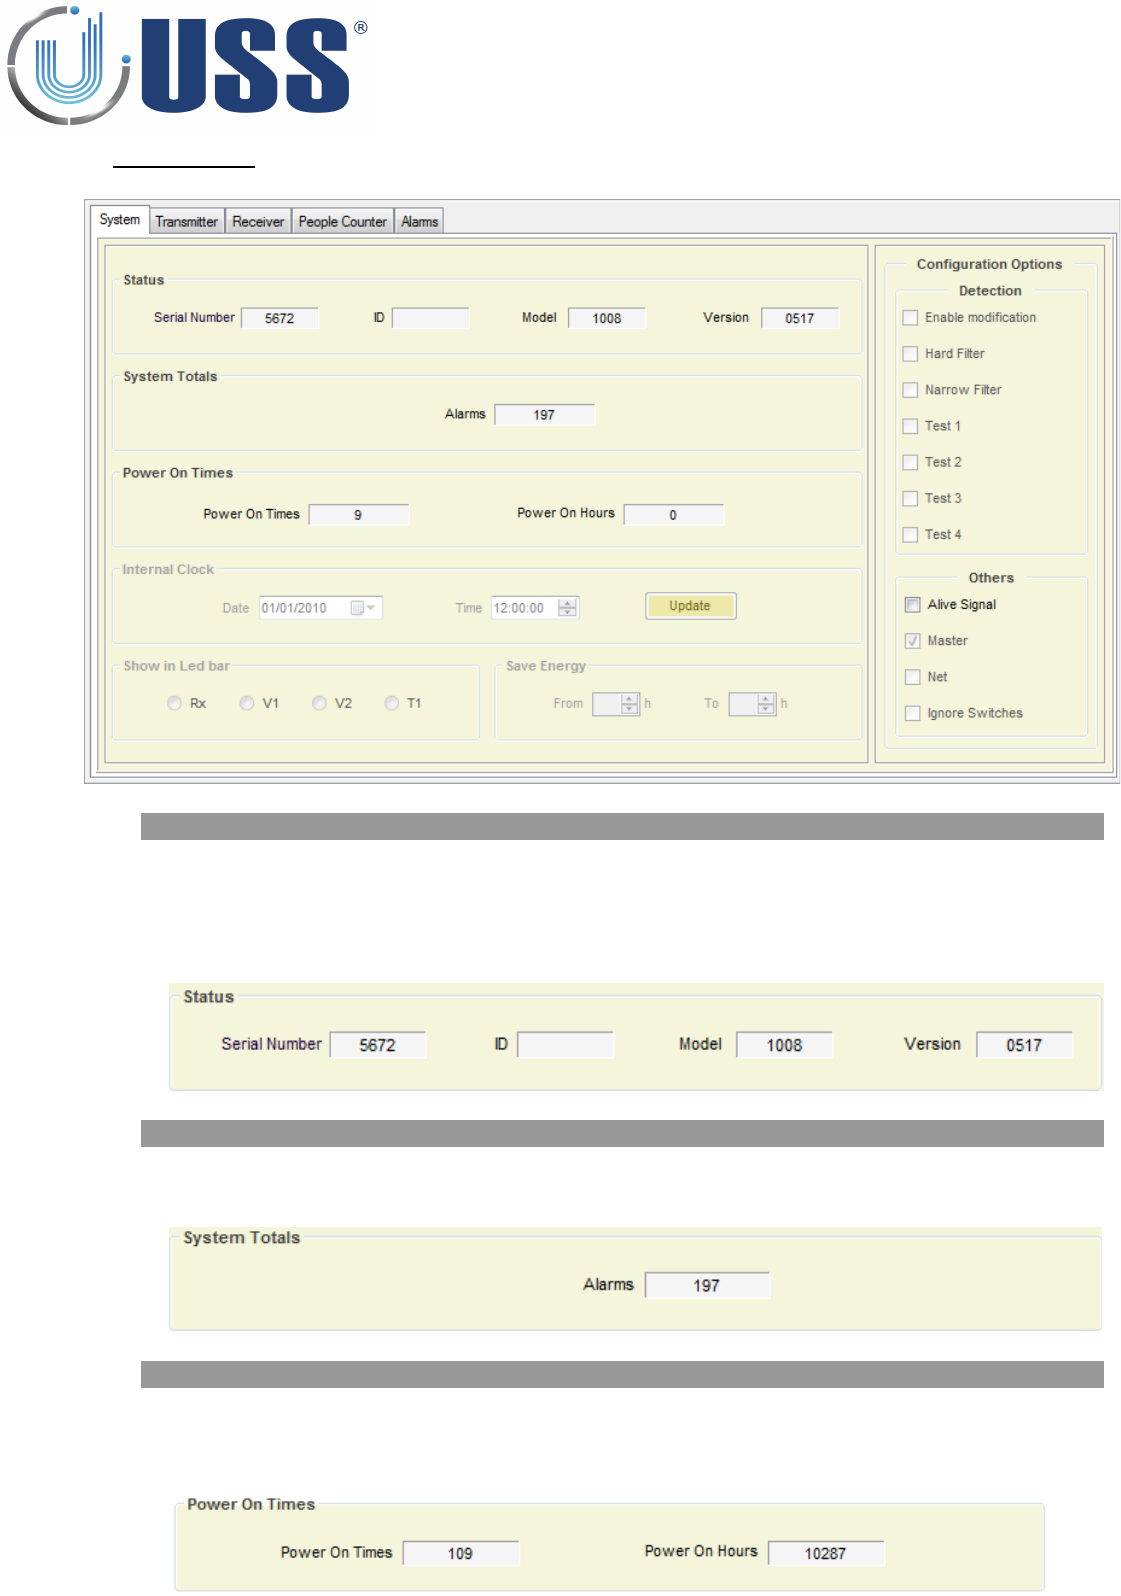This screenshot has width=1121, height=1596.
Task: Click the Time stepper arrows at 12:00:00
Action: coord(568,608)
